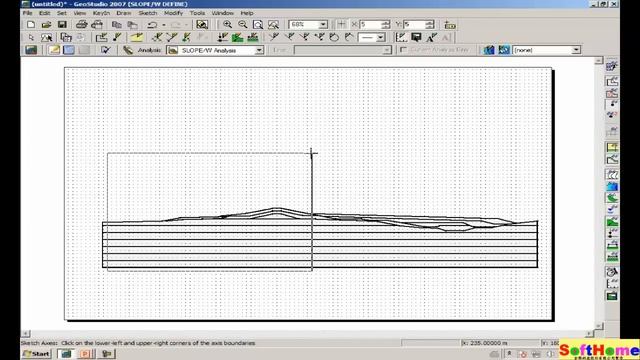Click the top-most right sidebar icon
Screen dimensions: 640x360
(612, 66)
